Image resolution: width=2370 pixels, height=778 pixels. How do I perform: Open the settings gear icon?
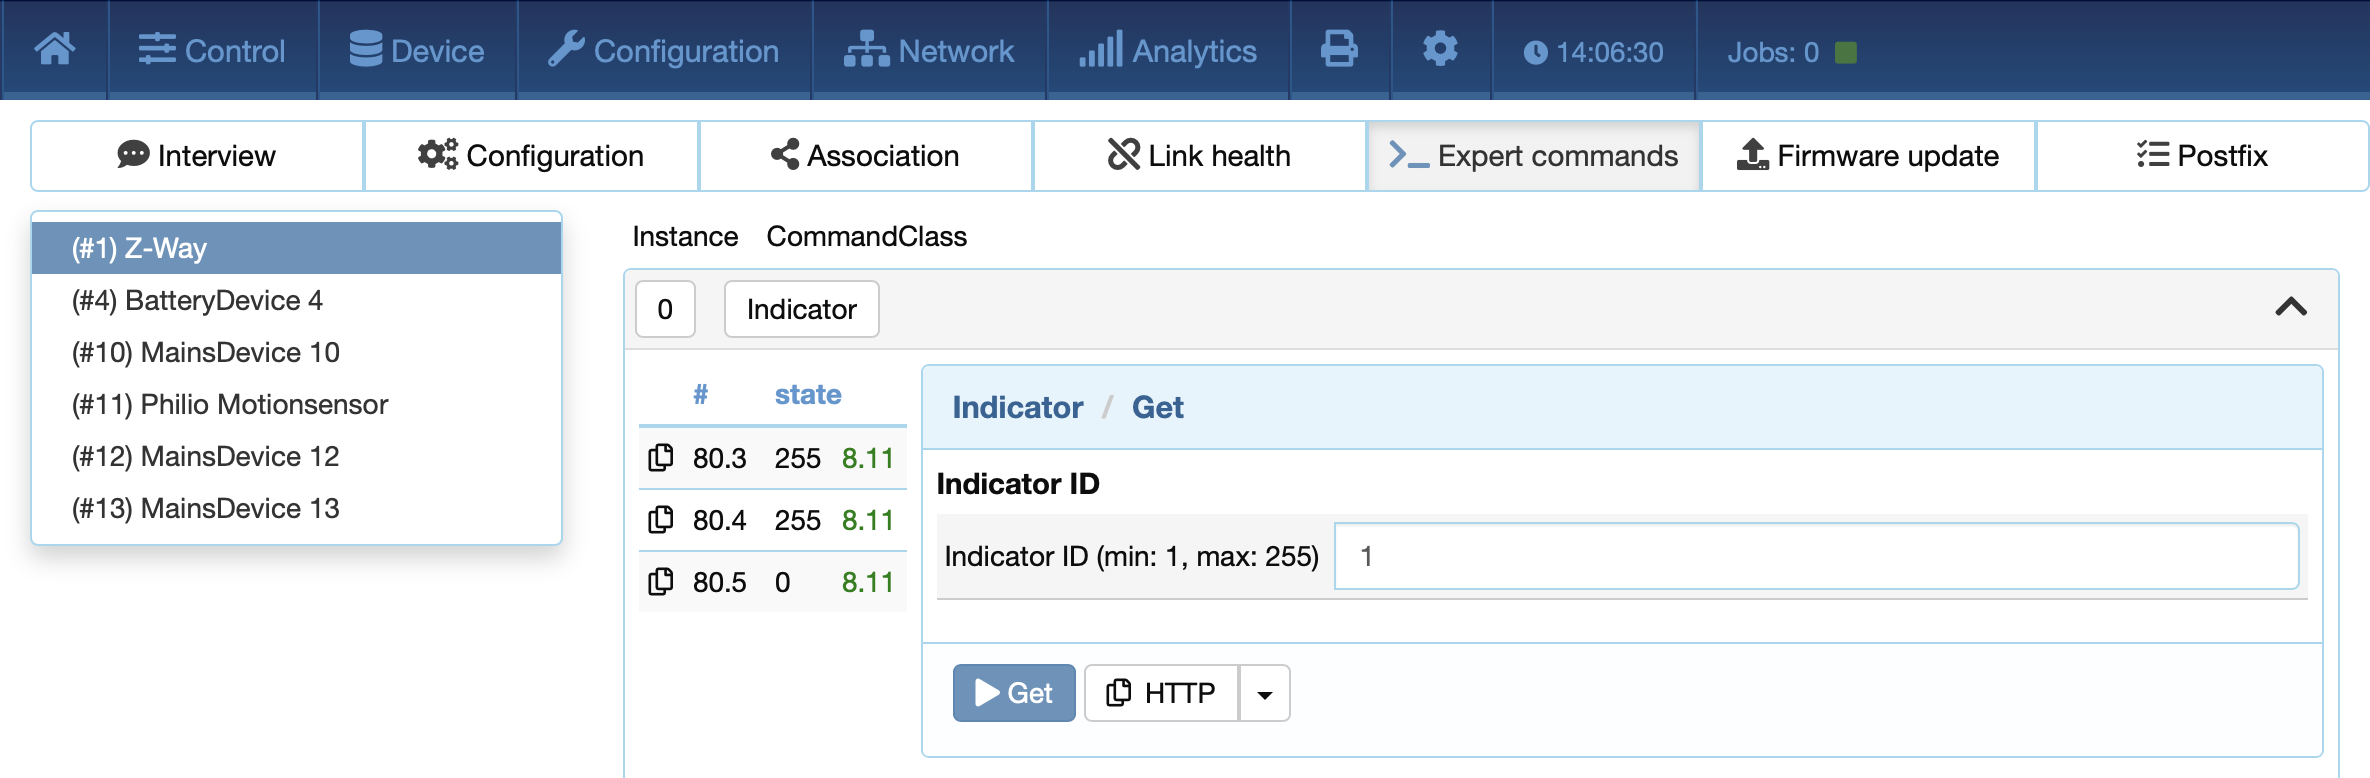pyautogui.click(x=1440, y=49)
